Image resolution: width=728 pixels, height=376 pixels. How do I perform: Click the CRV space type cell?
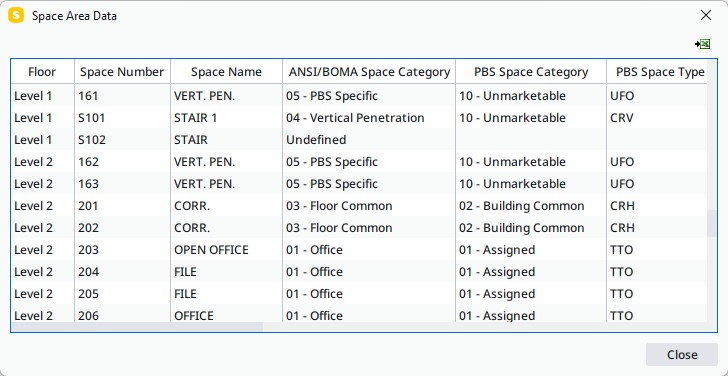[x=657, y=118]
